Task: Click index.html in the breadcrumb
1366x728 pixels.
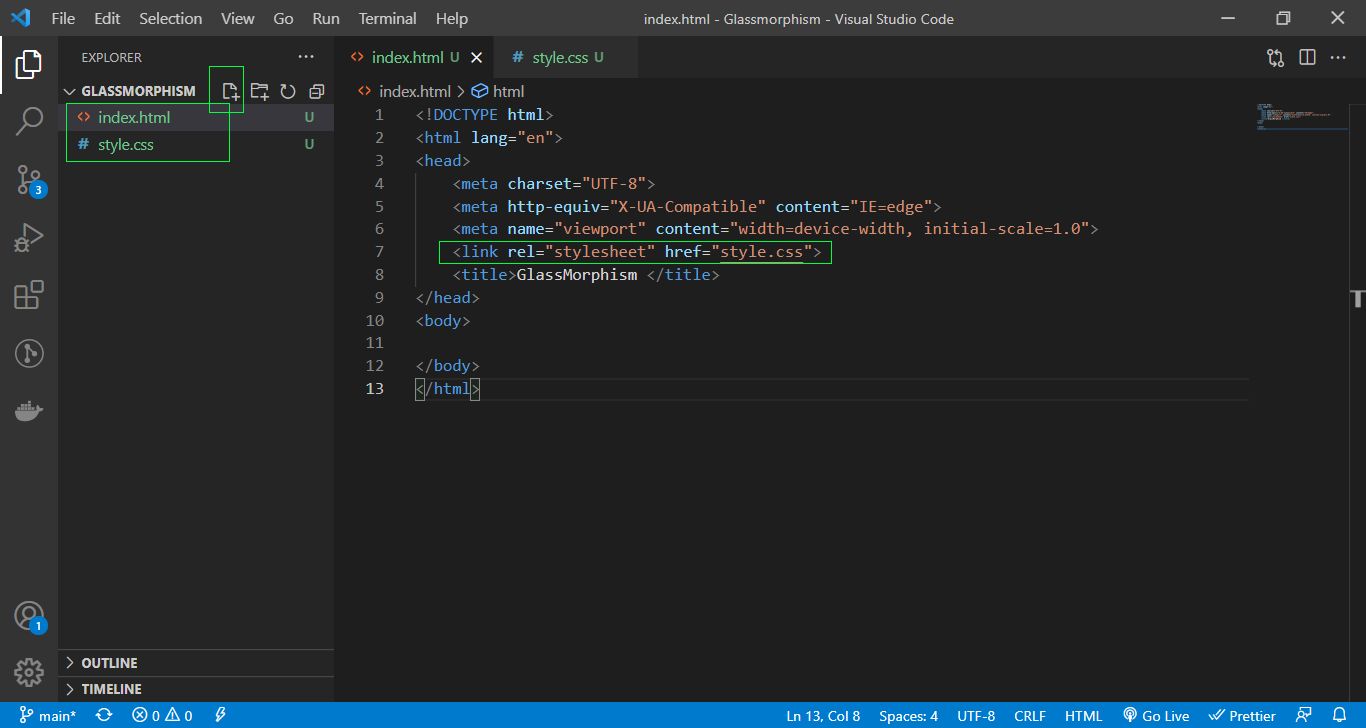Action: click(x=414, y=91)
